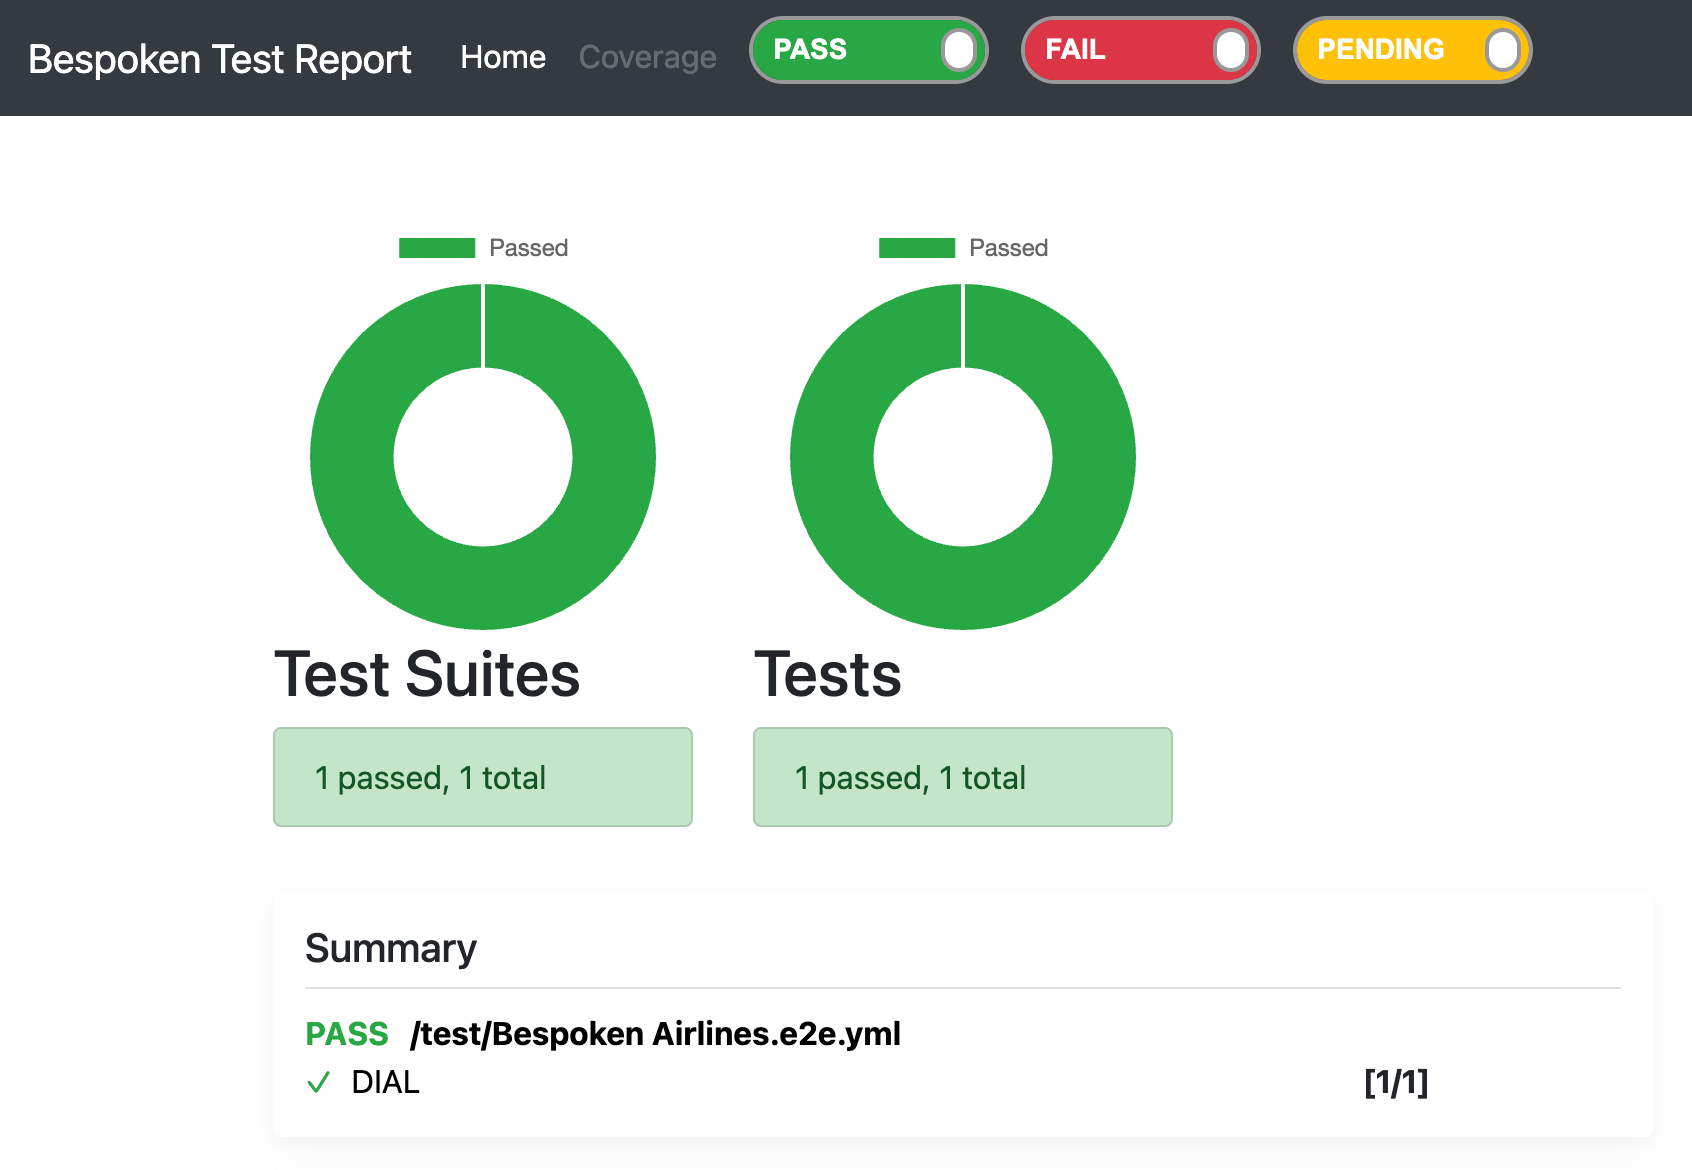Click the Tests heading
1692x1170 pixels.
(828, 674)
